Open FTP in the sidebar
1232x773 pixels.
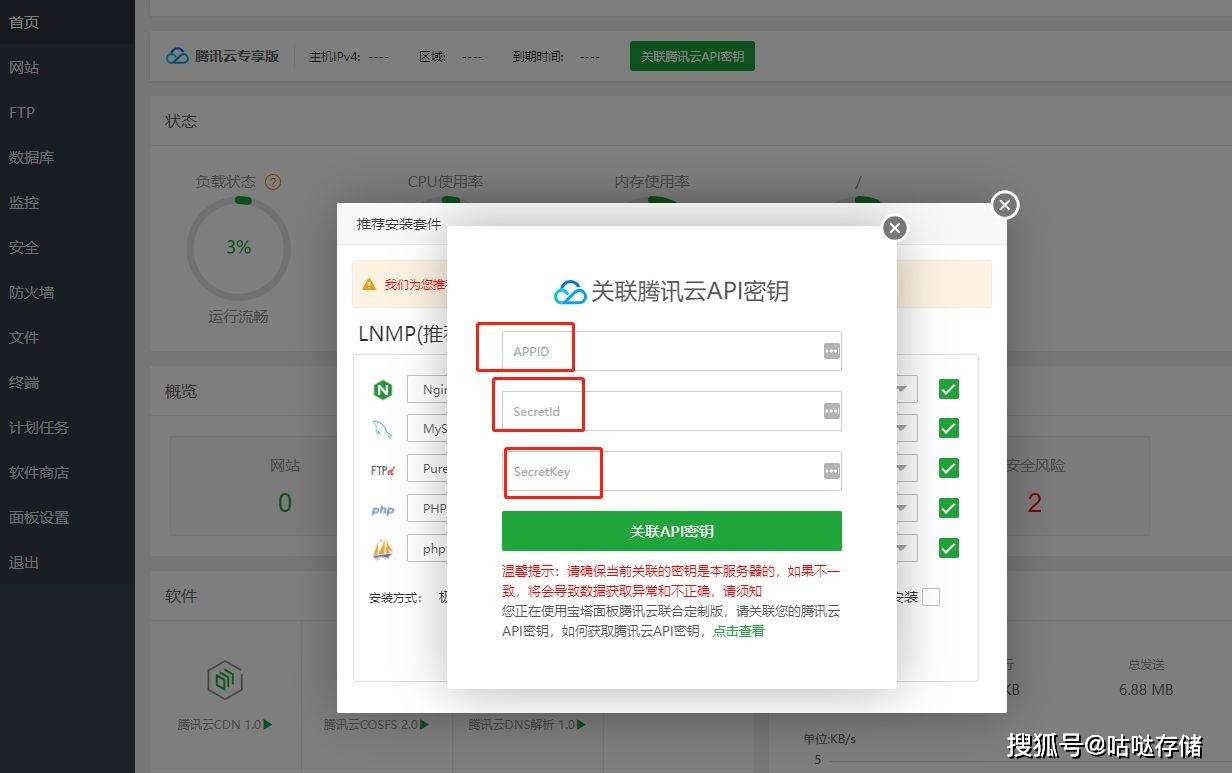coord(67,112)
